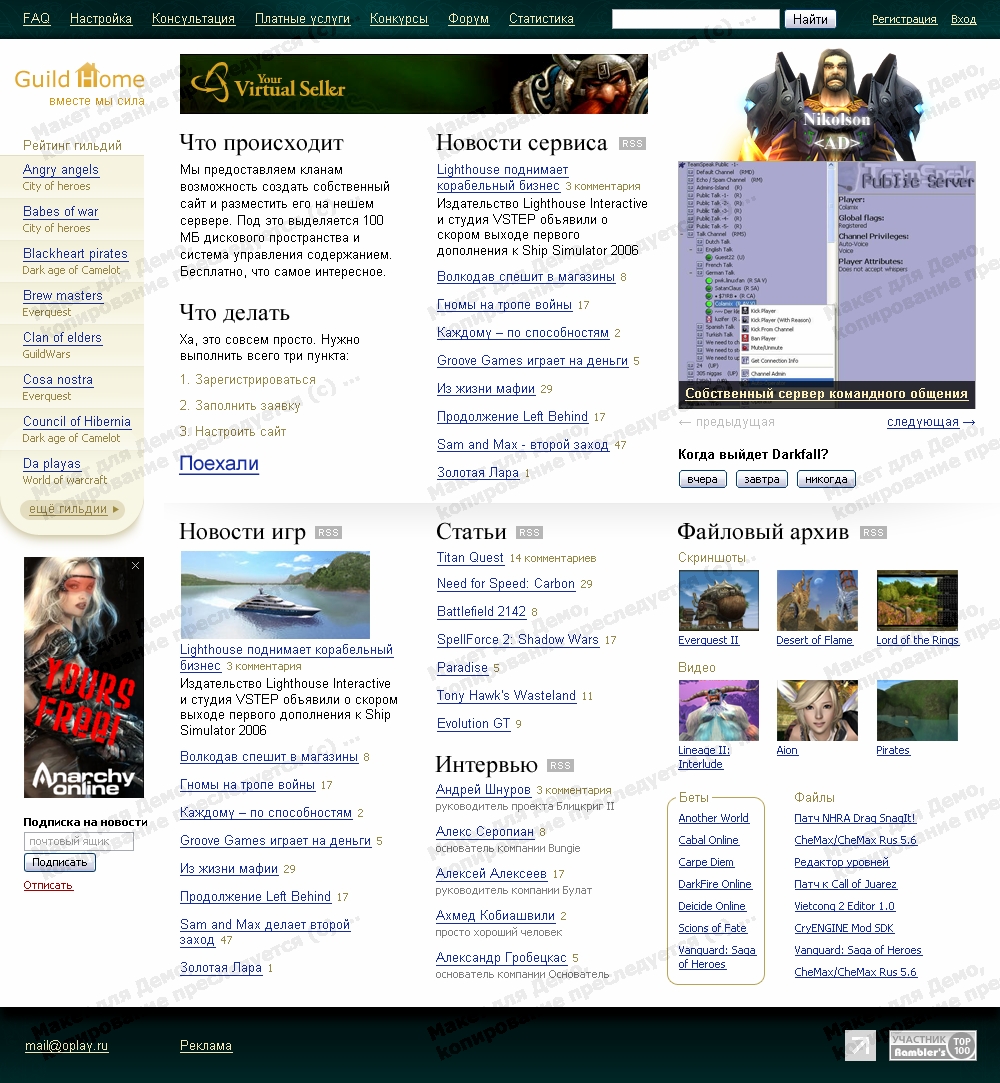Click the site search input field
The height and width of the screenshot is (1083, 1000).
695,19
